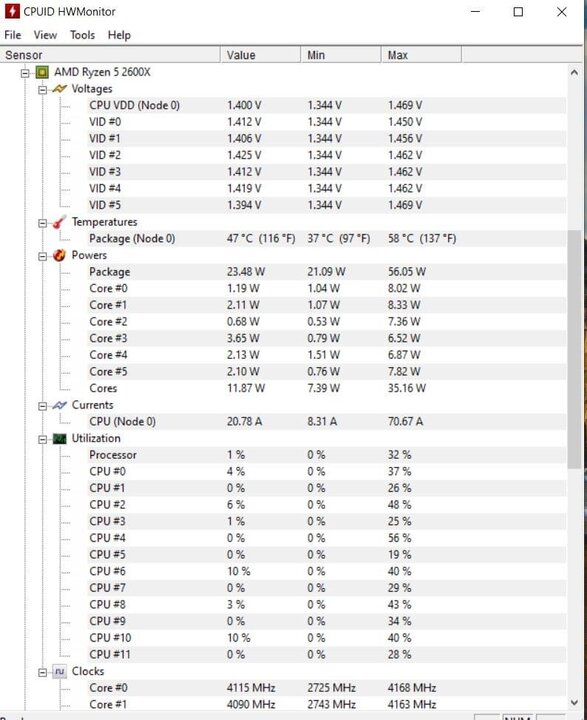Click the Currents wave icon
This screenshot has height=720, width=587.
60,405
